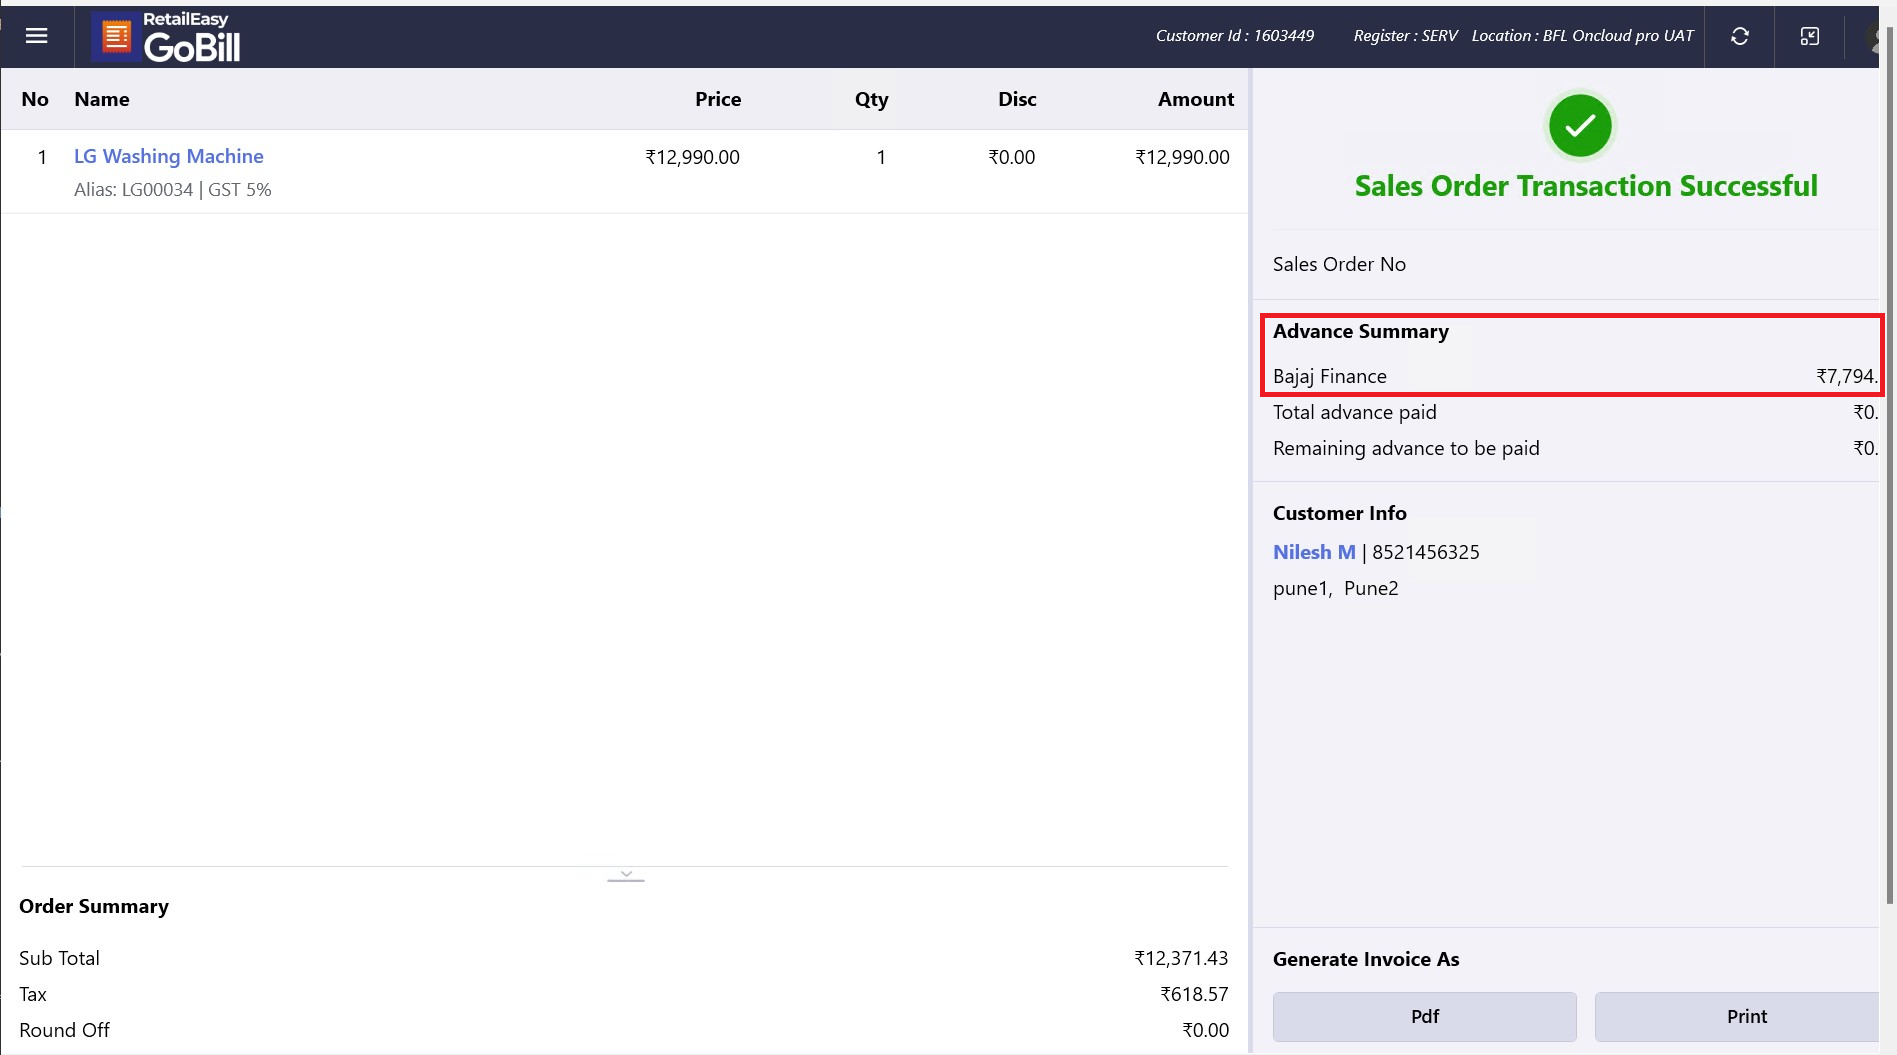
Task: Click the Register : SERV label
Action: click(x=1406, y=36)
